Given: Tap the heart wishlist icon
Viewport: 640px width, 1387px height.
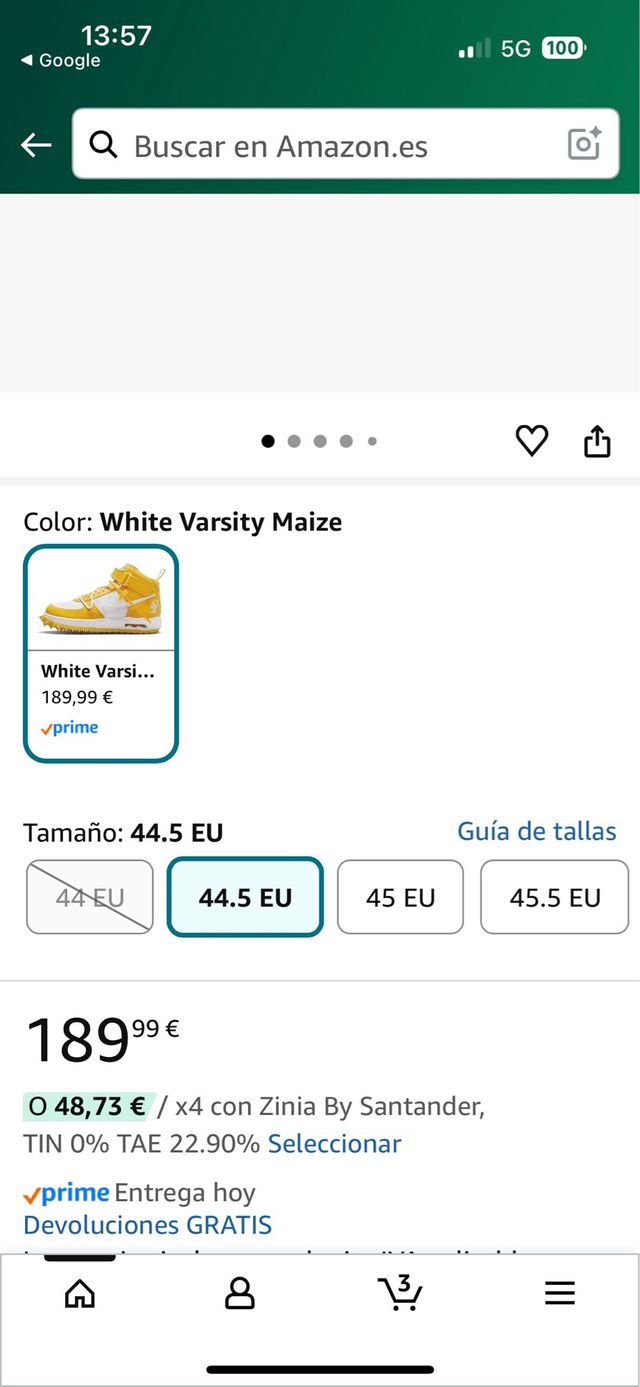Looking at the screenshot, I should pyautogui.click(x=531, y=441).
